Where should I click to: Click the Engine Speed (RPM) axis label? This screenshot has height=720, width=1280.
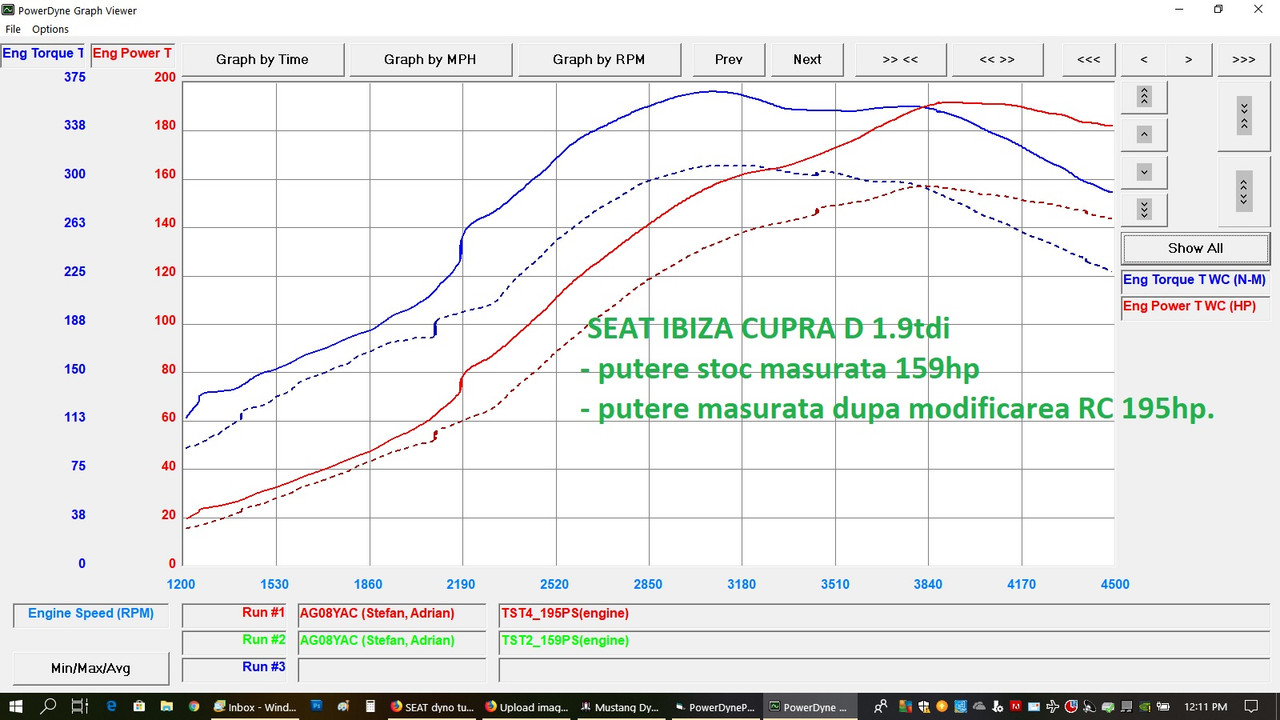click(x=91, y=614)
